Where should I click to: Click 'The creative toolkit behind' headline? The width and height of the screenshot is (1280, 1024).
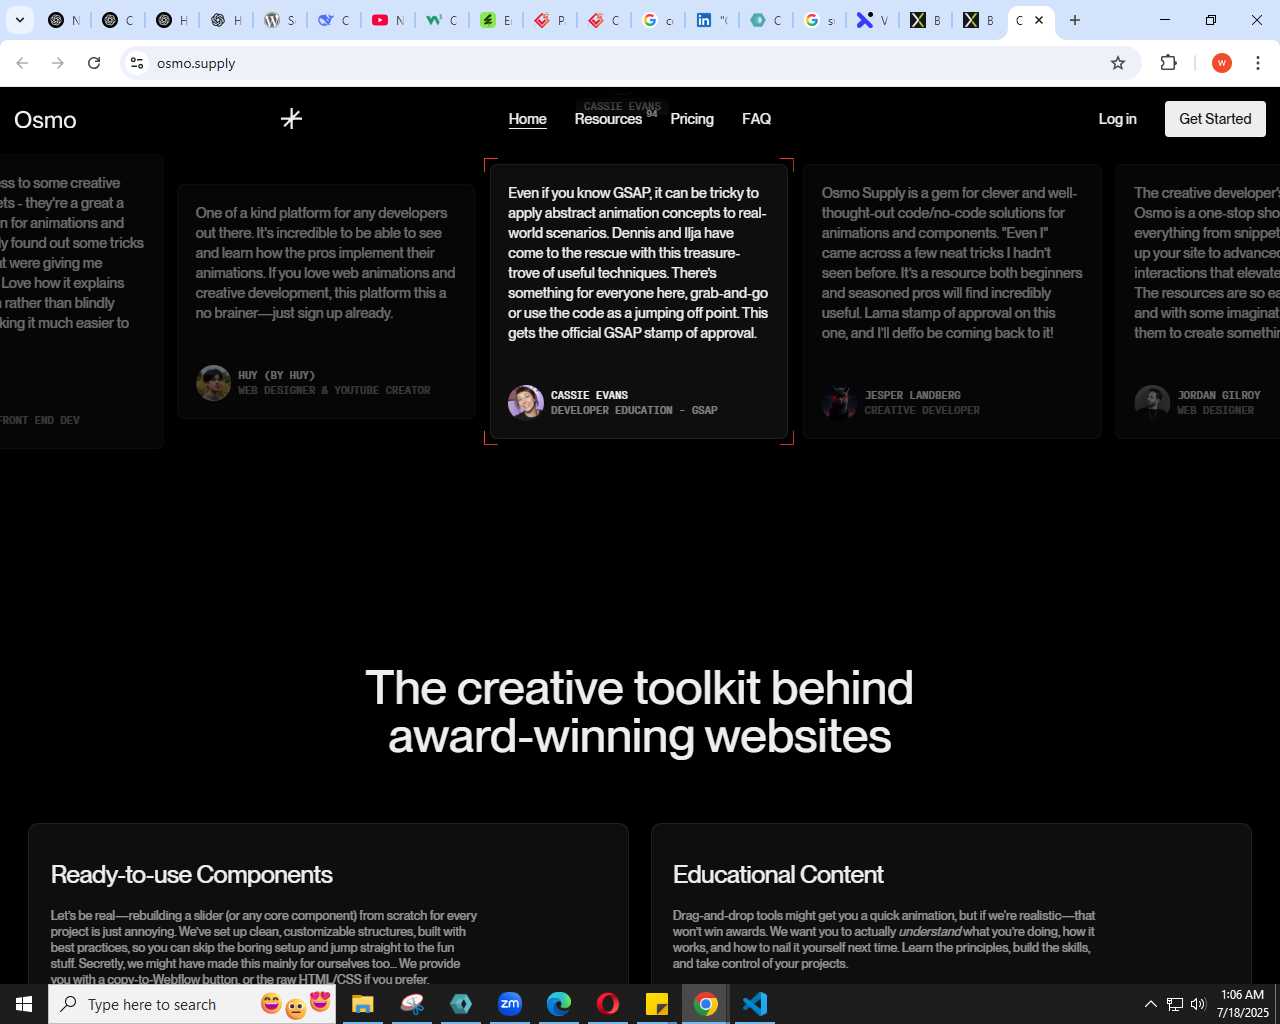click(639, 688)
